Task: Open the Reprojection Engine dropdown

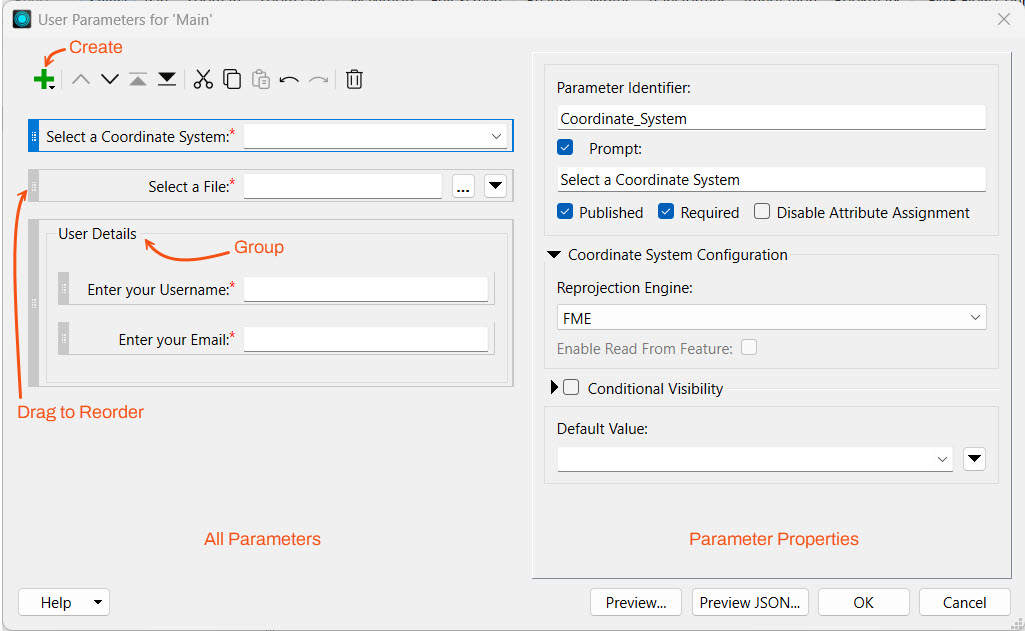Action: pyautogui.click(x=771, y=318)
